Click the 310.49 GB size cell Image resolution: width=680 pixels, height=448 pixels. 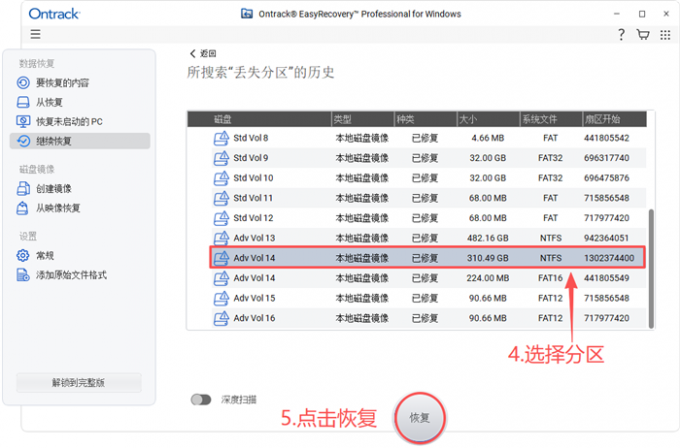pos(487,258)
